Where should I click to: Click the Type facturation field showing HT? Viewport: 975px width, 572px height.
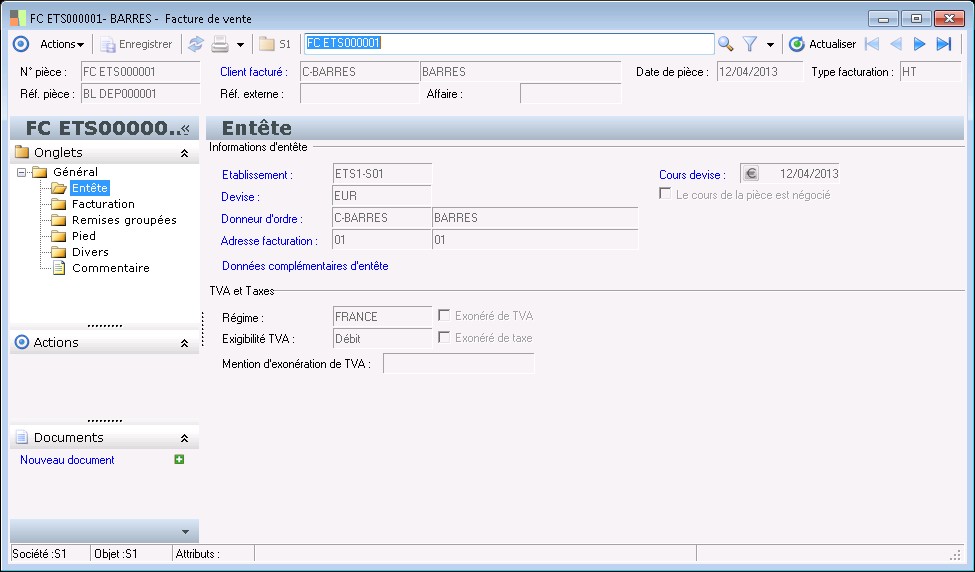[930, 72]
